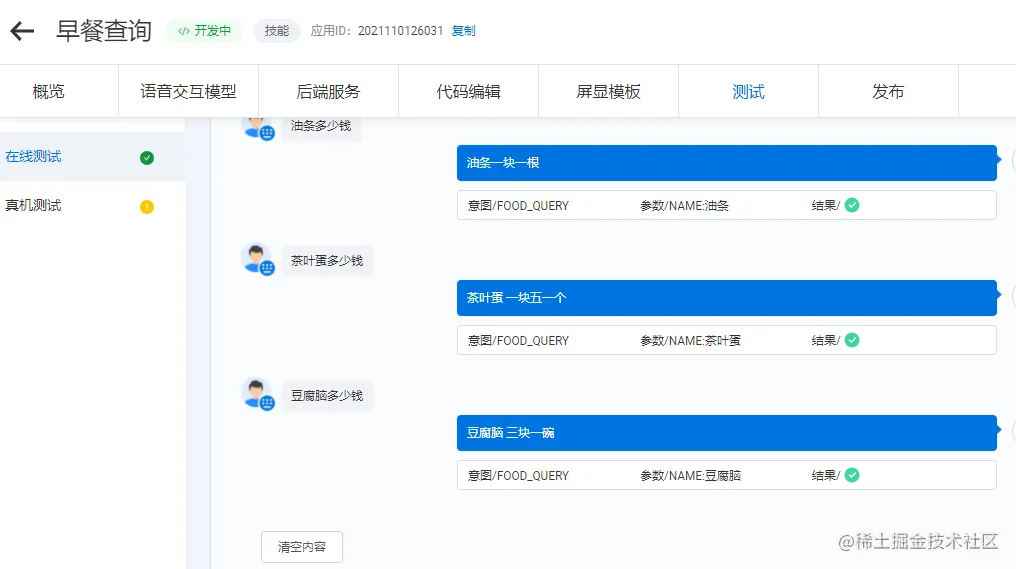Go to 代码编辑 tab
The width and height of the screenshot is (1016, 569).
(x=468, y=91)
